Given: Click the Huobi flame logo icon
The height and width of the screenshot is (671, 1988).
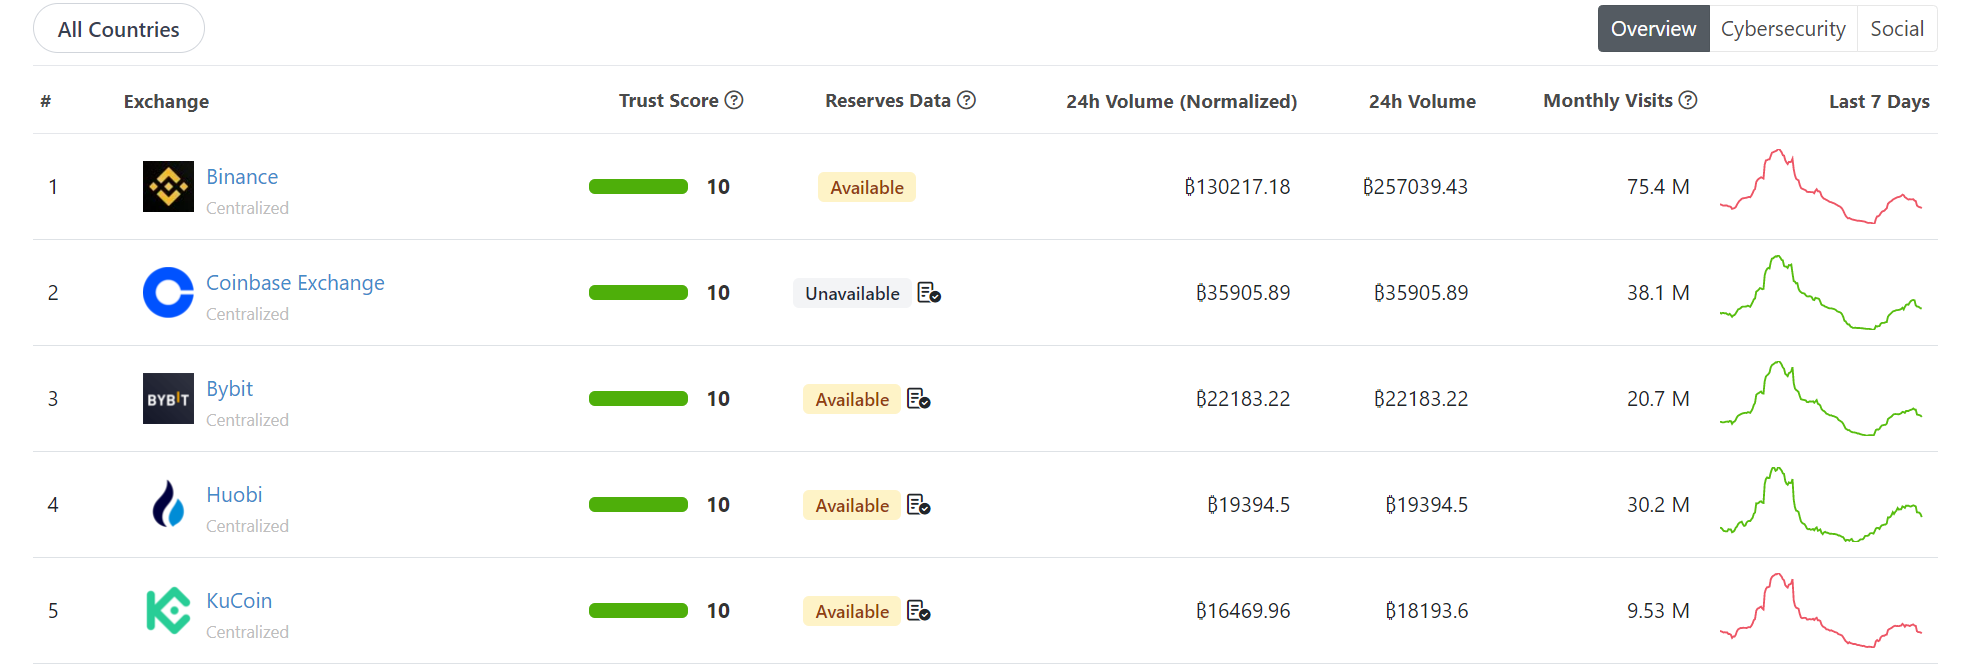Looking at the screenshot, I should [x=168, y=504].
